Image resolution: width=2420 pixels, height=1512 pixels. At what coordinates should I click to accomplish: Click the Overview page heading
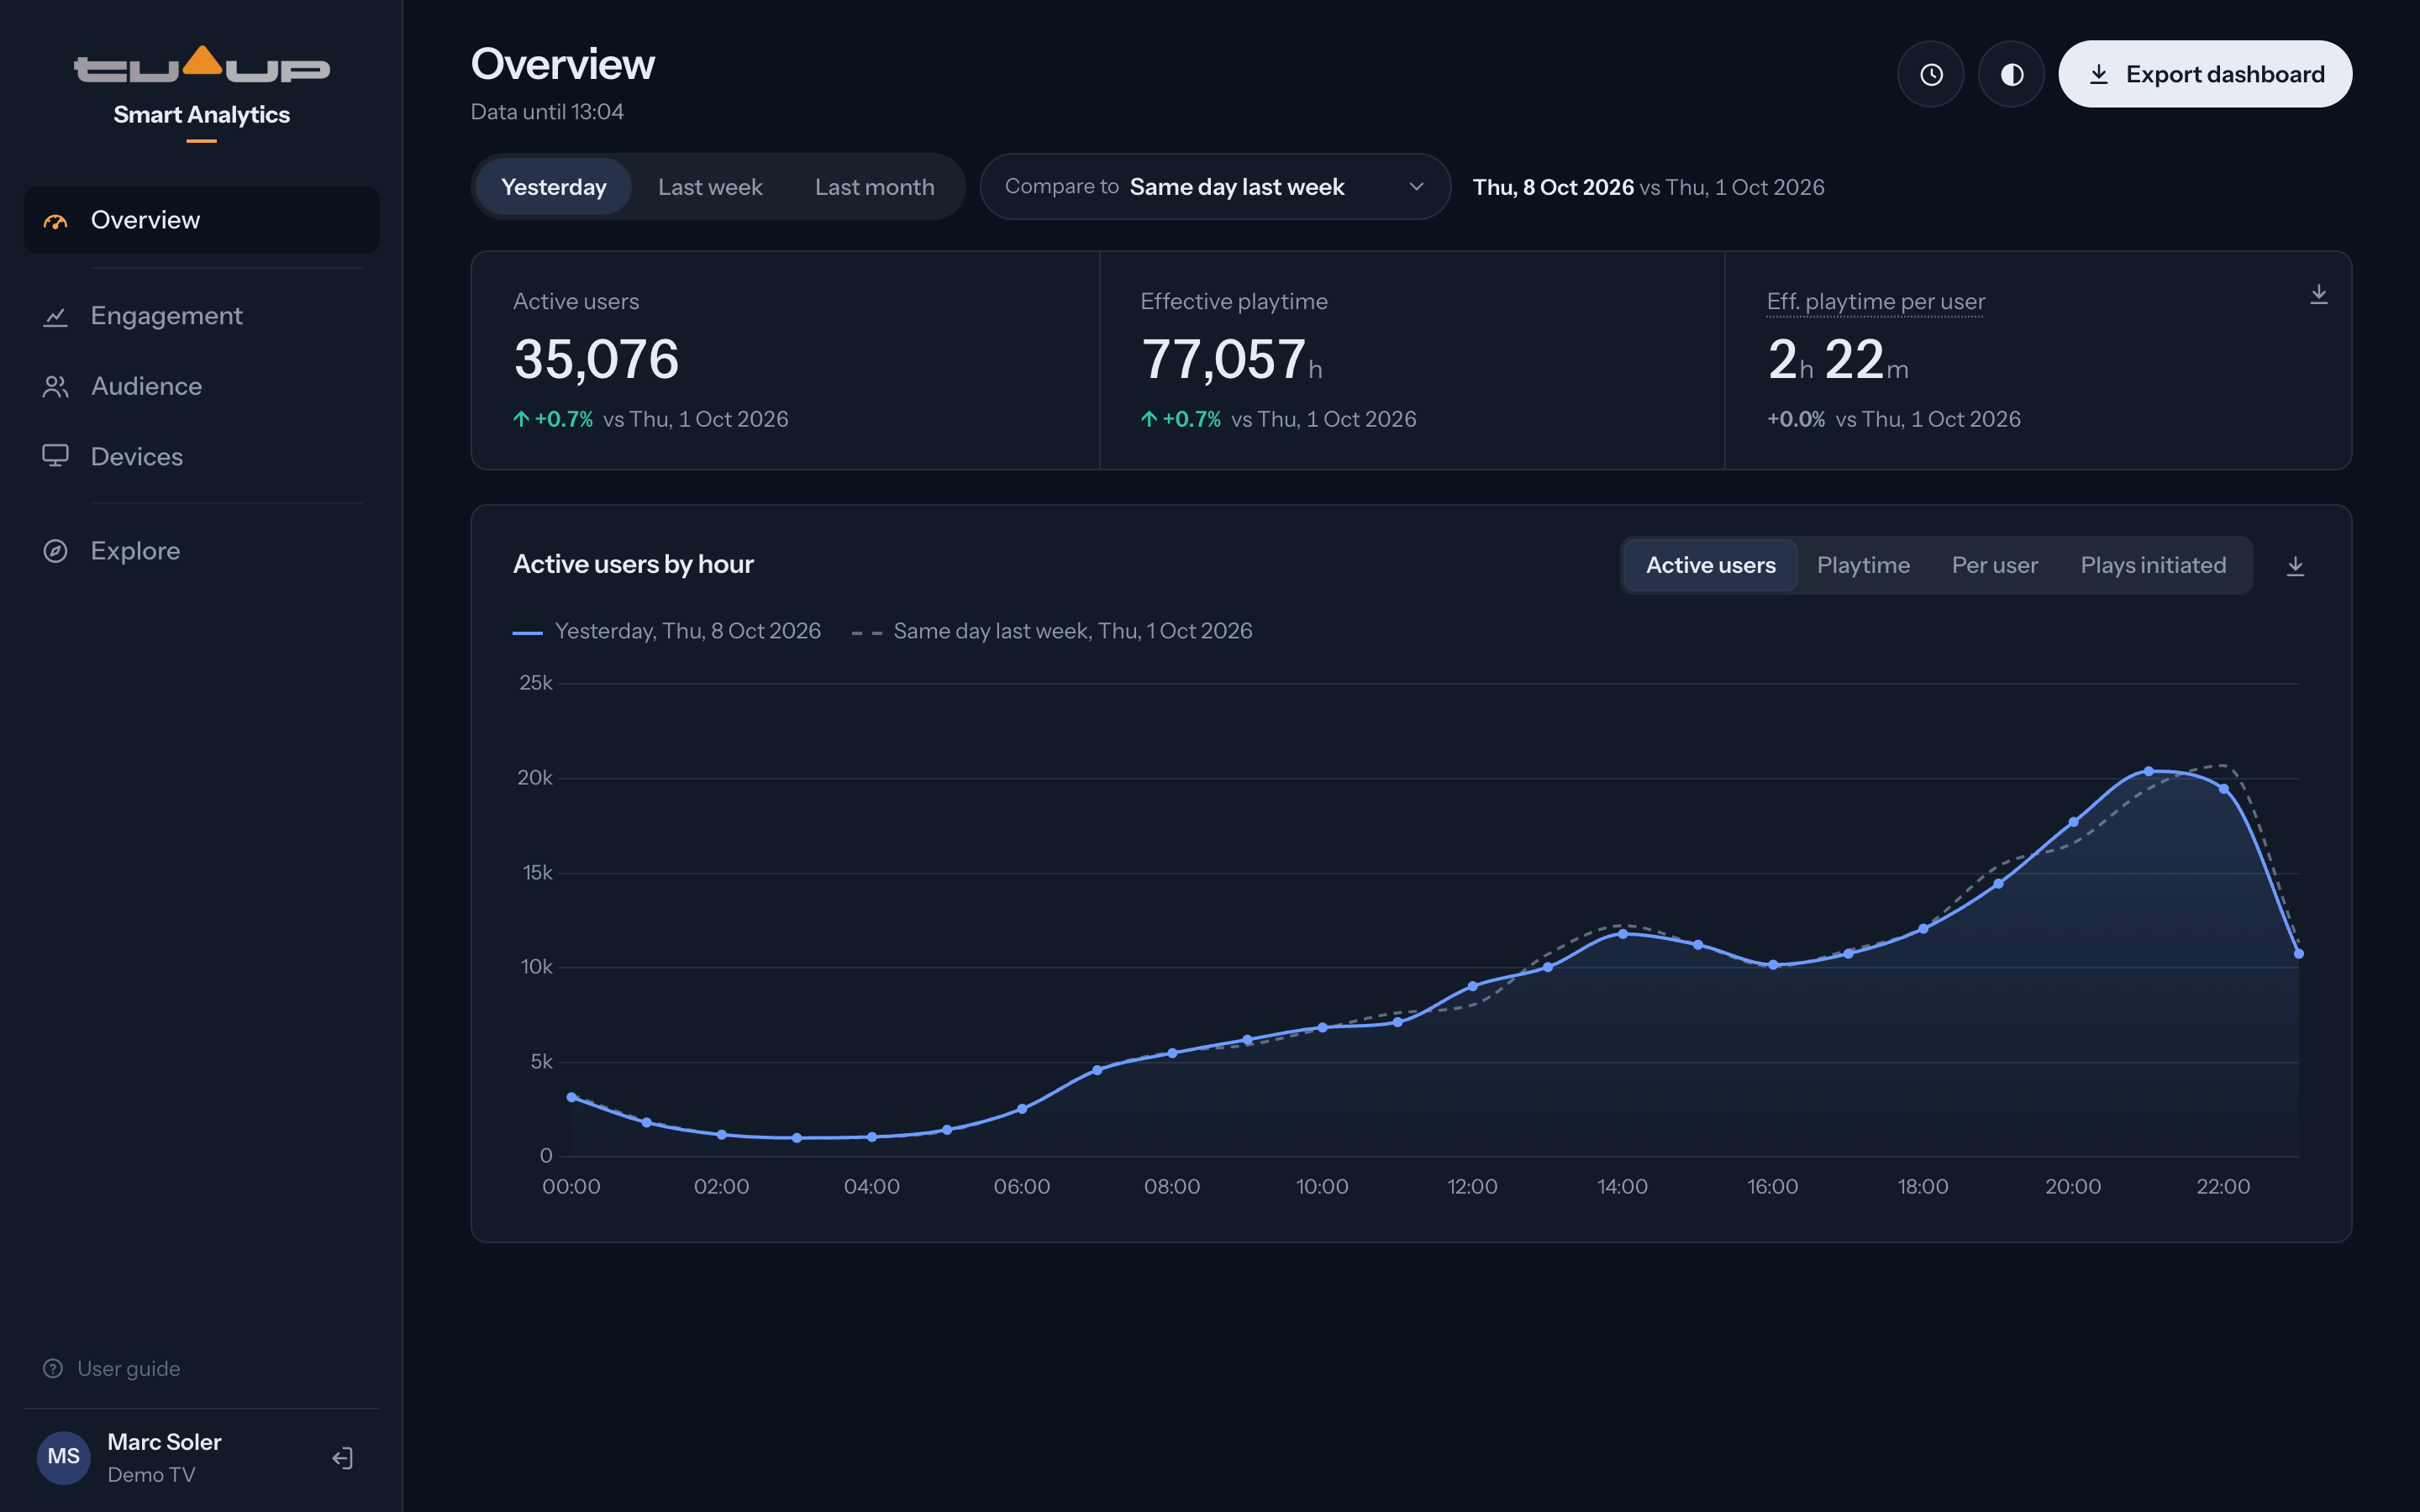(x=563, y=64)
